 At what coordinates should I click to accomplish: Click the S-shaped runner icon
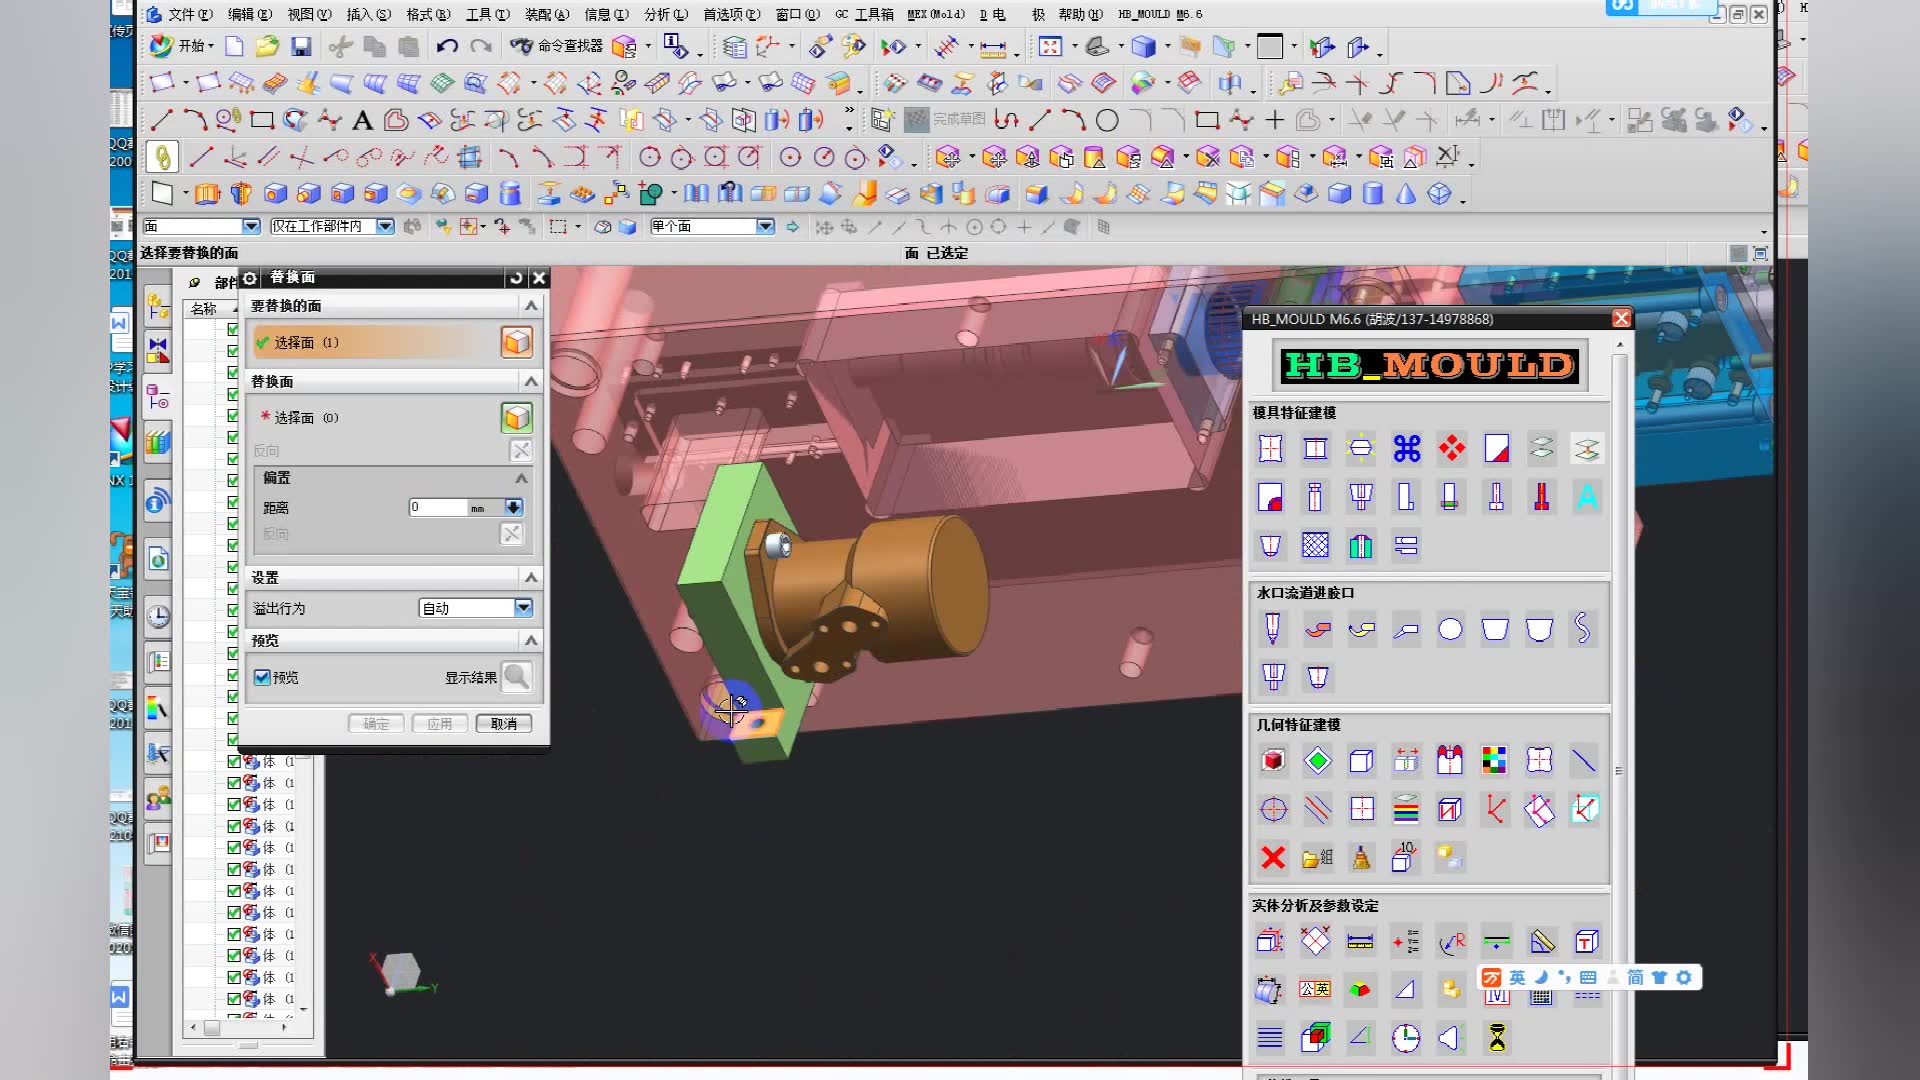coord(1582,628)
